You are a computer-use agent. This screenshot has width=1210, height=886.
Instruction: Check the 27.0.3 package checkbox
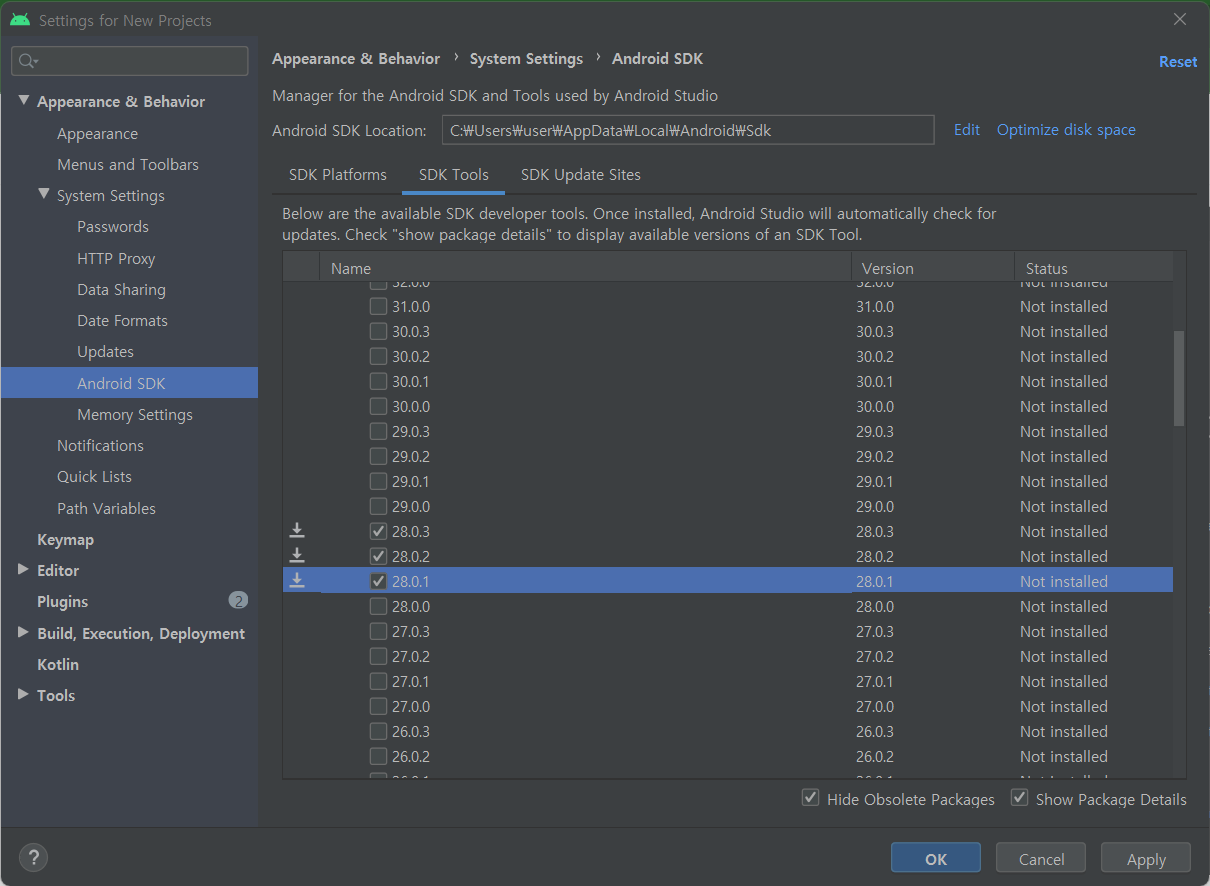[378, 631]
